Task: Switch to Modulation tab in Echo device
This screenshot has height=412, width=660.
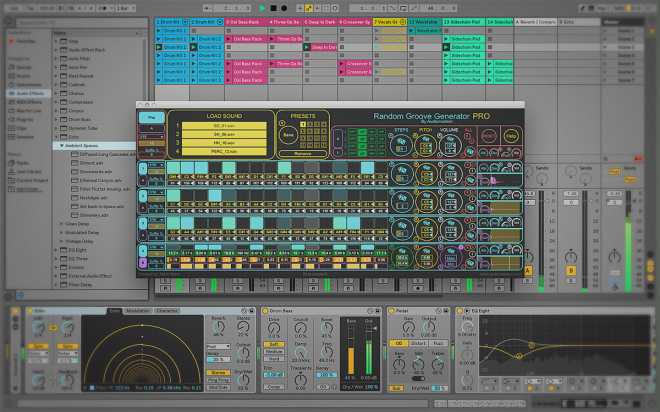Action: click(x=138, y=311)
